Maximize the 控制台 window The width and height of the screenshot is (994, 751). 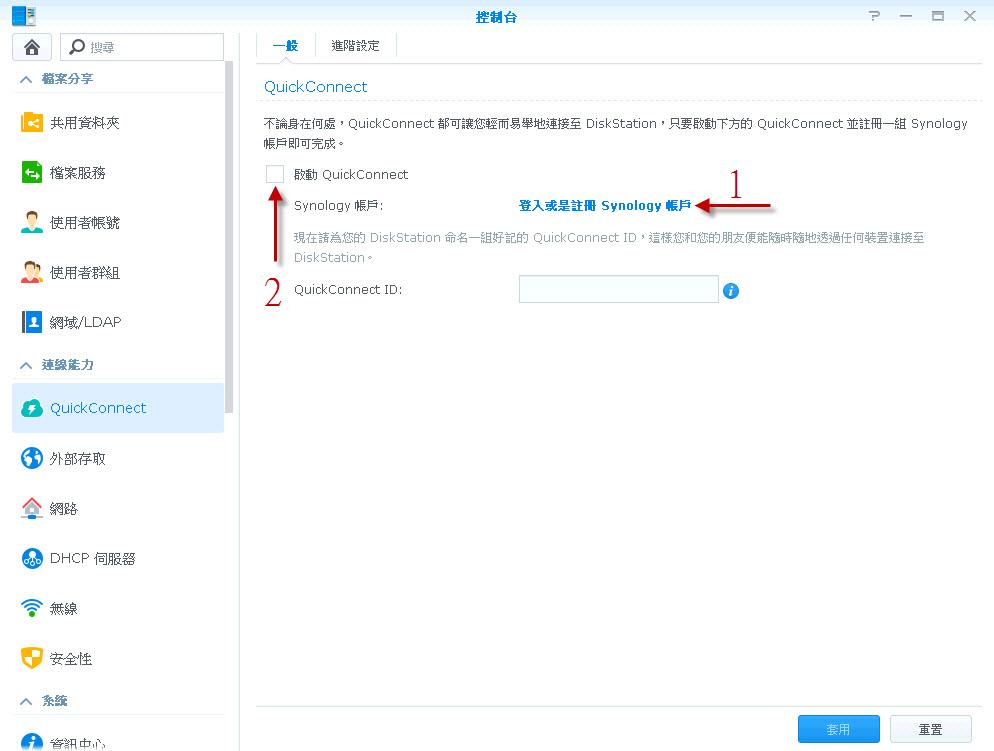[938, 16]
